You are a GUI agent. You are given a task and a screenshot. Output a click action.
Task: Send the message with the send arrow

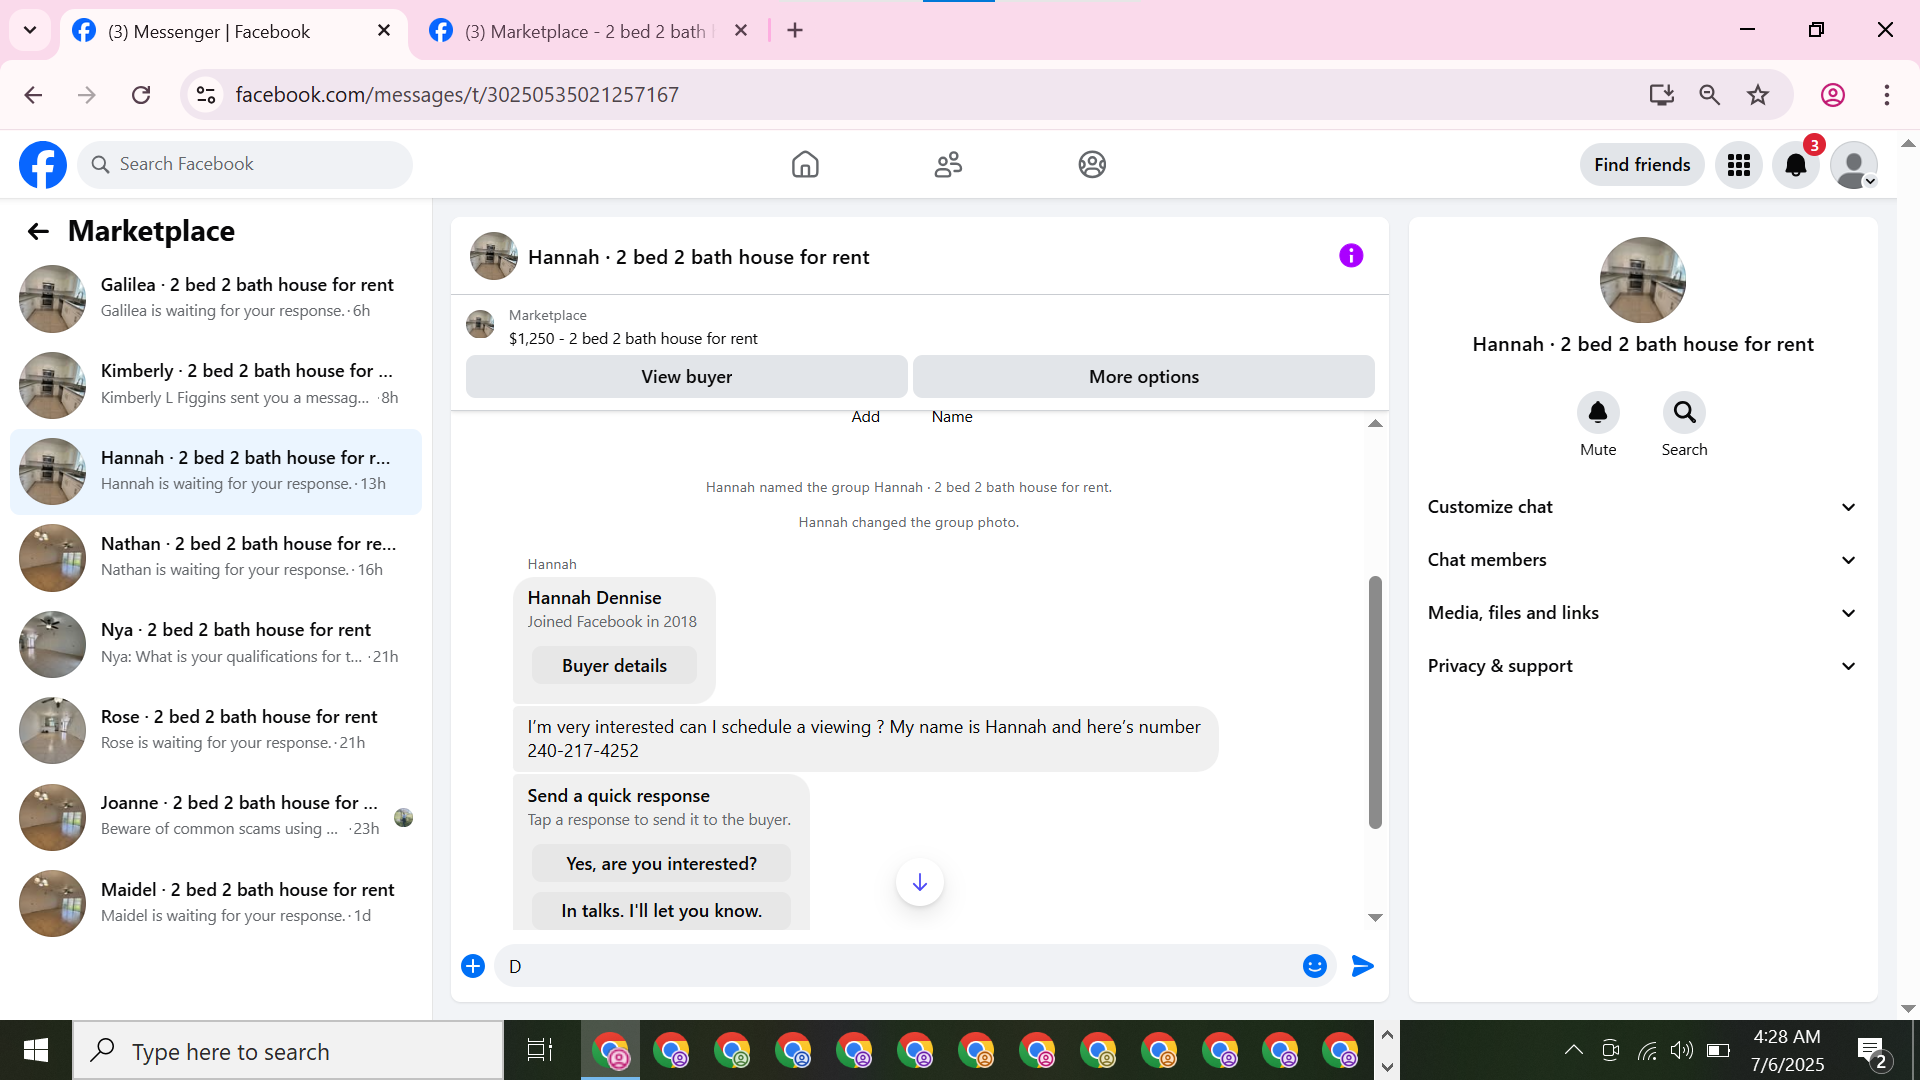coord(1362,967)
